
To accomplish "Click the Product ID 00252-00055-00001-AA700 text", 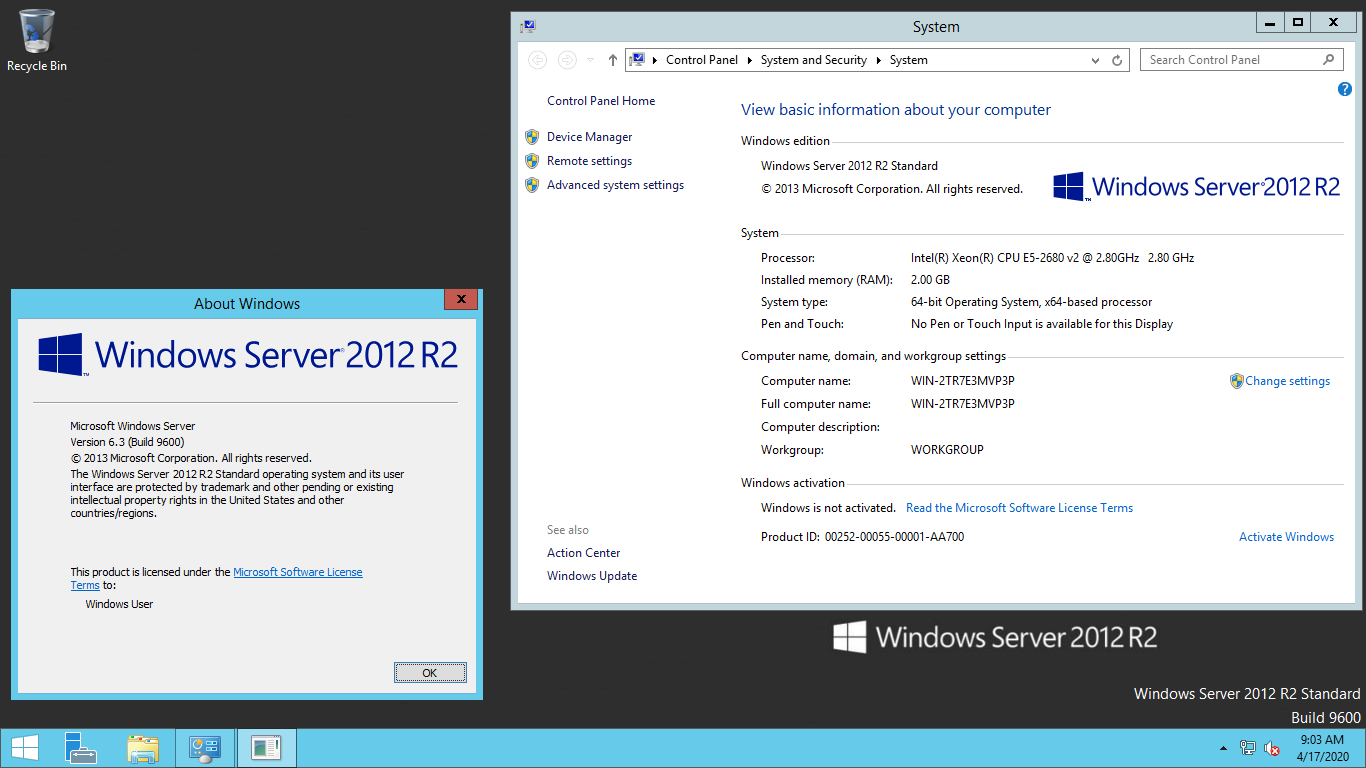I will coord(862,537).
